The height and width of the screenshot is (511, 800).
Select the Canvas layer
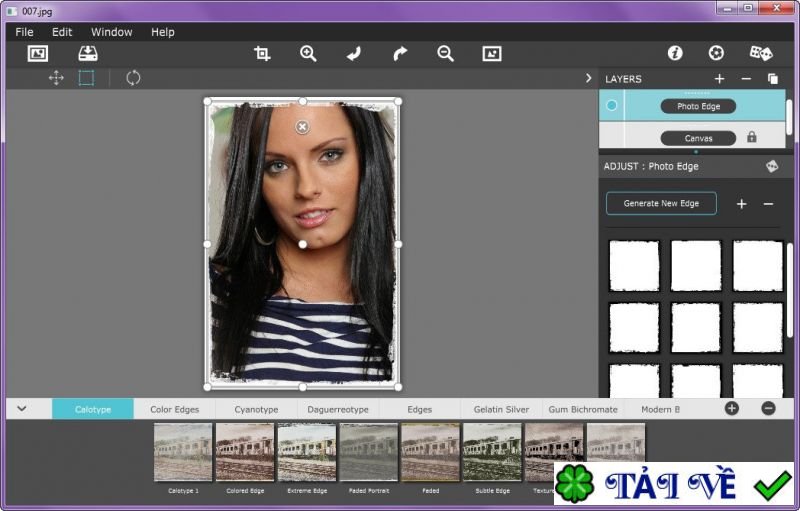click(x=698, y=138)
